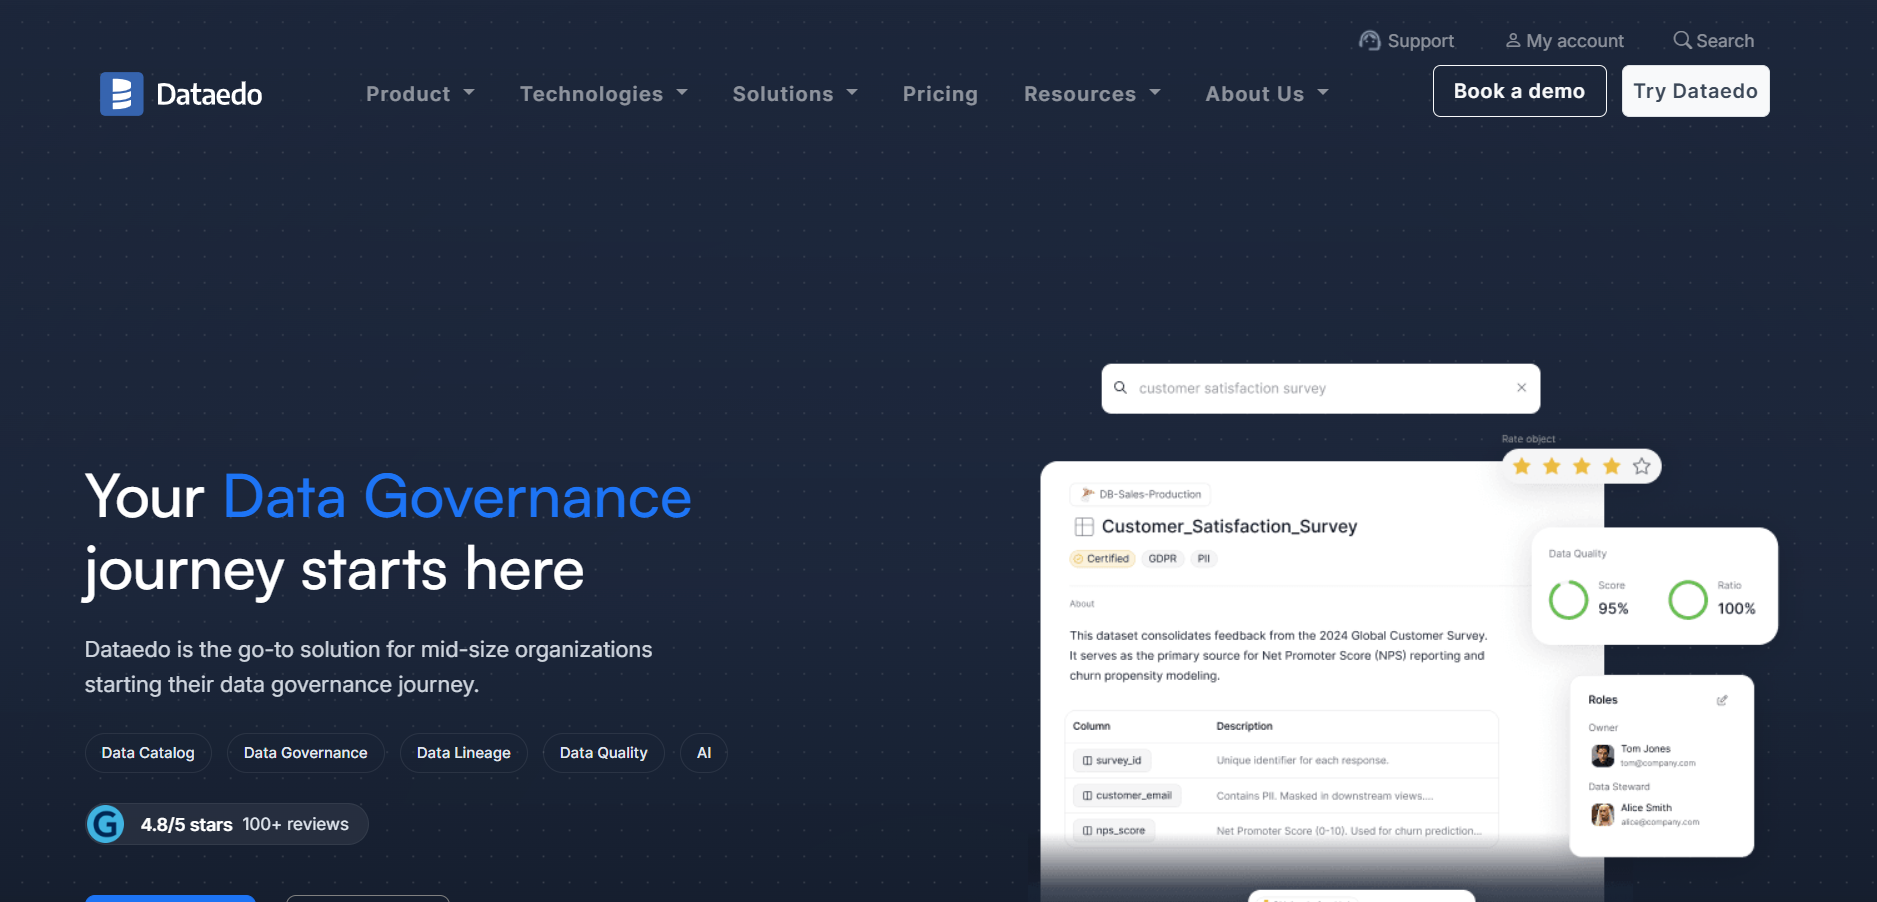Click the Search magnifier icon in header
Screen dimensions: 1877x902
(x=1682, y=40)
